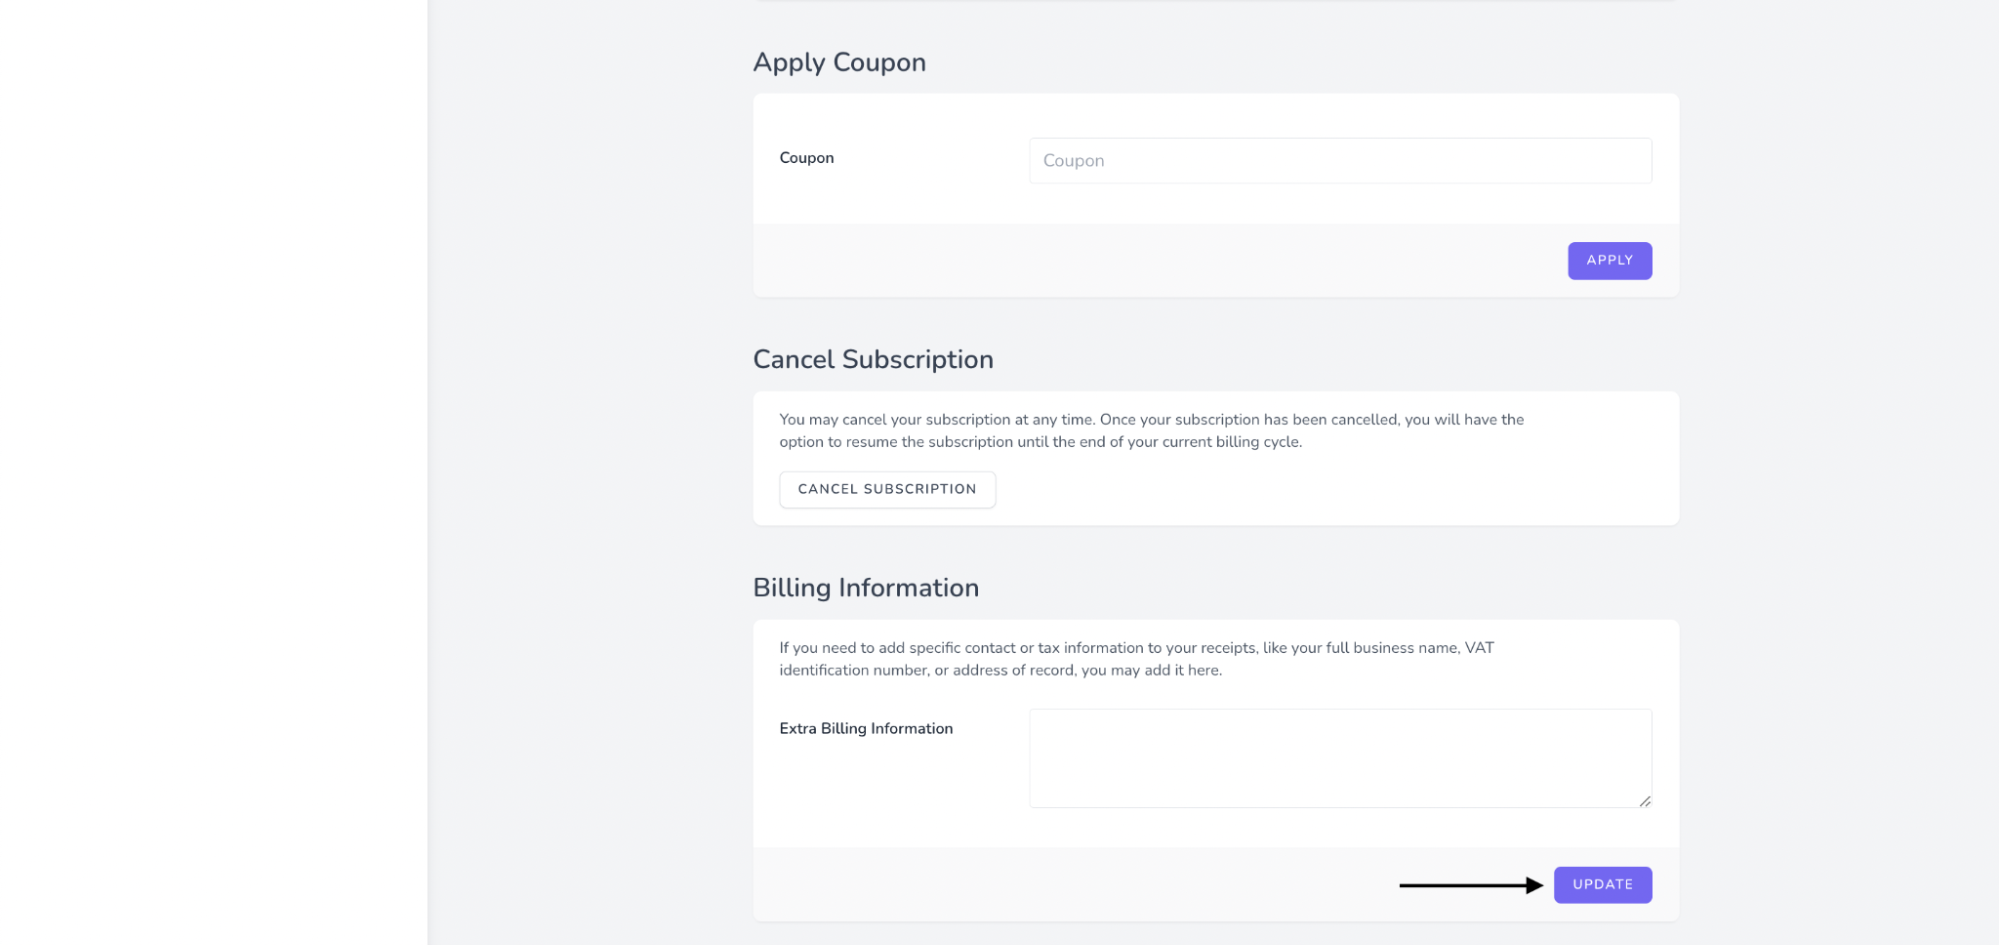Click the Extra Billing Information label
The width and height of the screenshot is (1999, 945).
tap(865, 729)
